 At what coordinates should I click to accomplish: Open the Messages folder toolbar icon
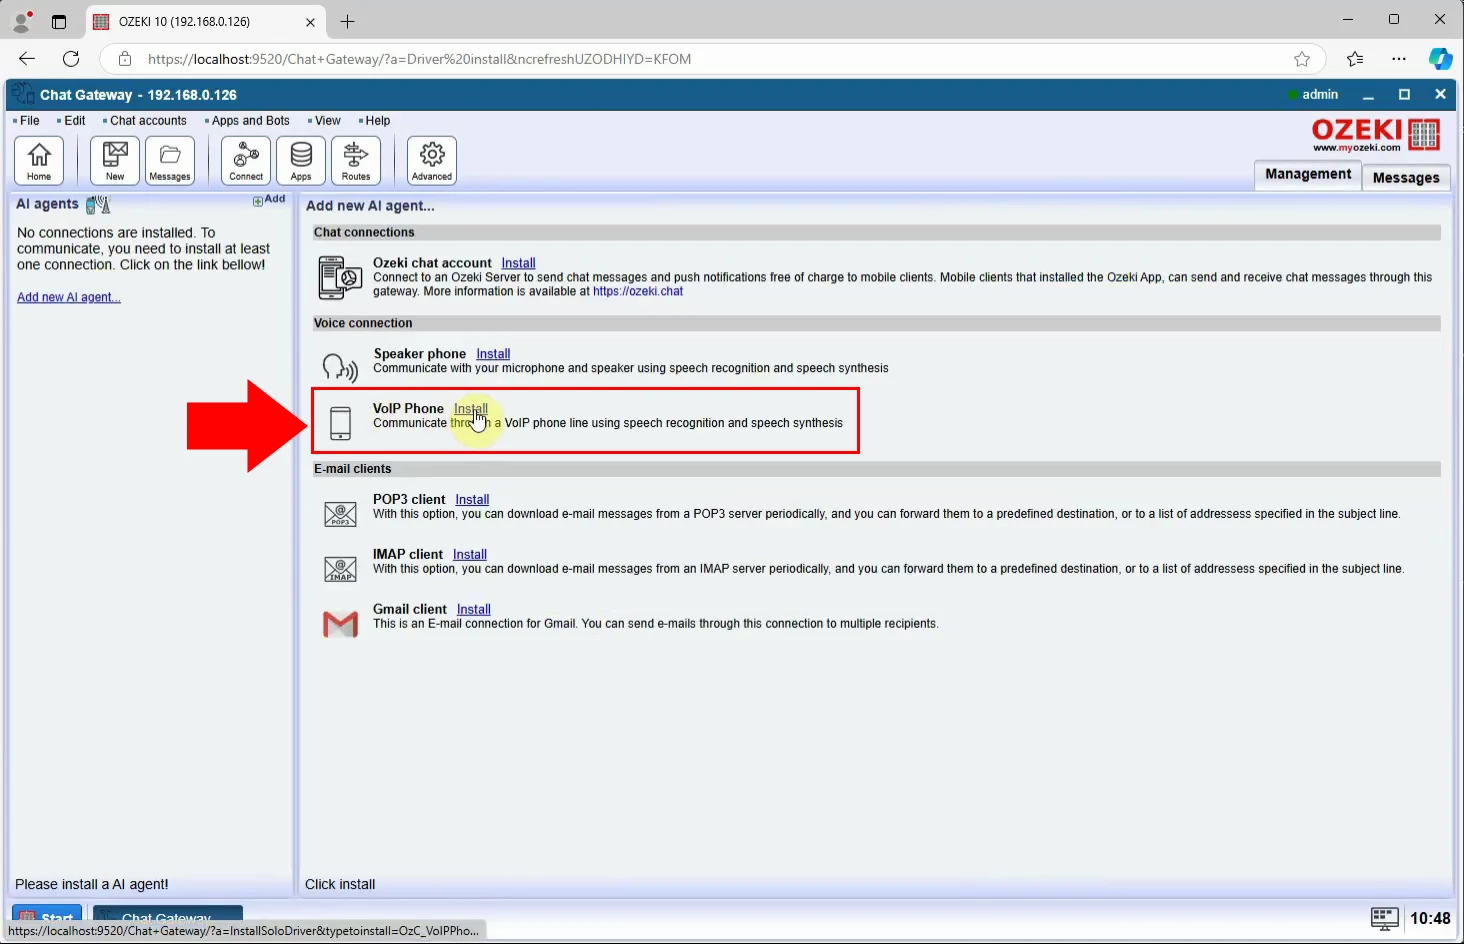(170, 160)
